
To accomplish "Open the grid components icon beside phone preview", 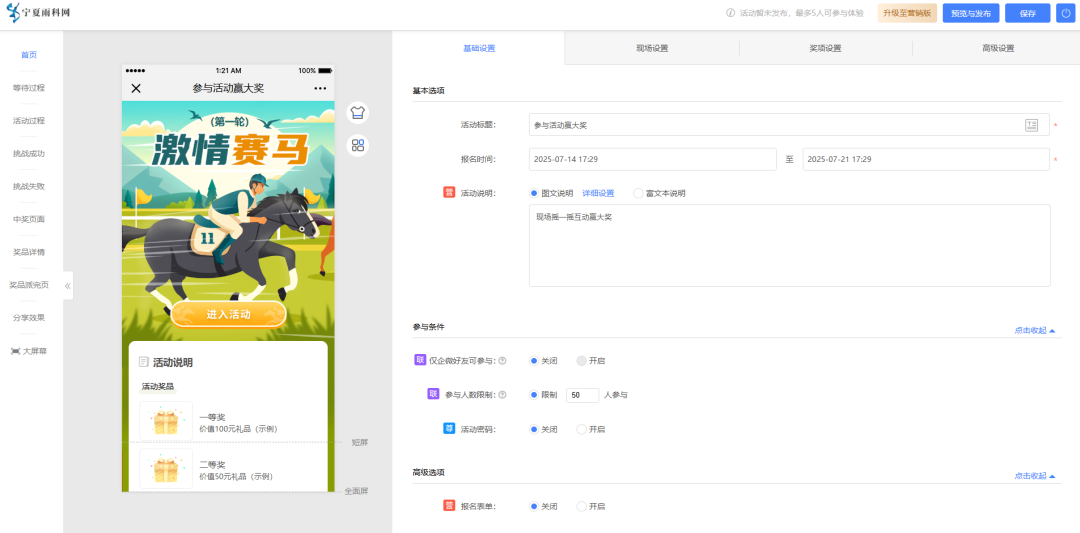I will [357, 145].
